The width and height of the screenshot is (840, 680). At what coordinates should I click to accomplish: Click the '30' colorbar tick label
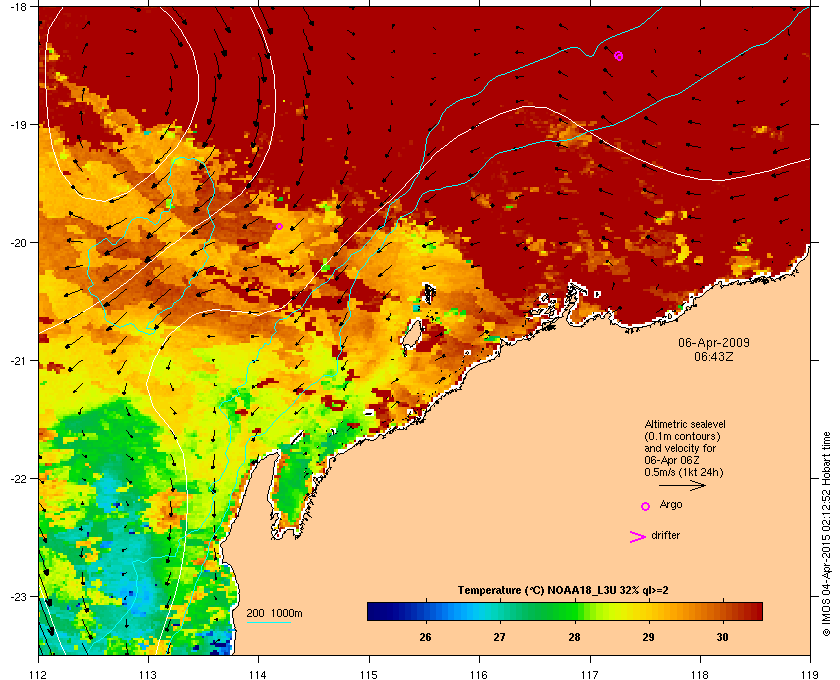[723, 637]
